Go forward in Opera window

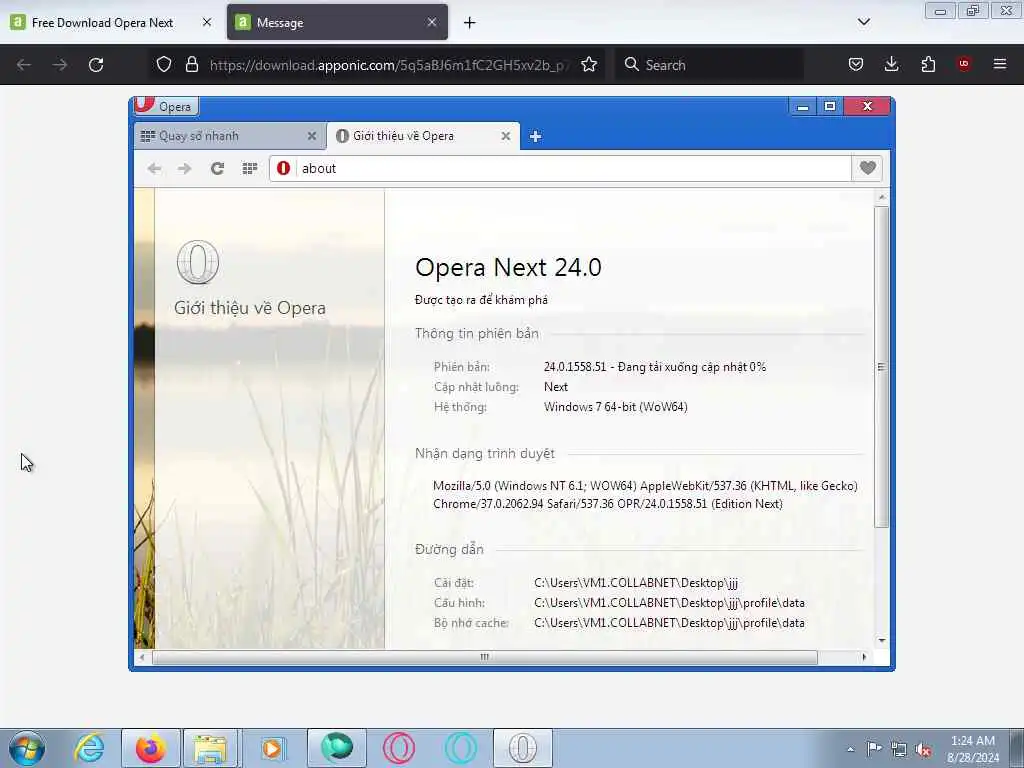click(x=185, y=168)
